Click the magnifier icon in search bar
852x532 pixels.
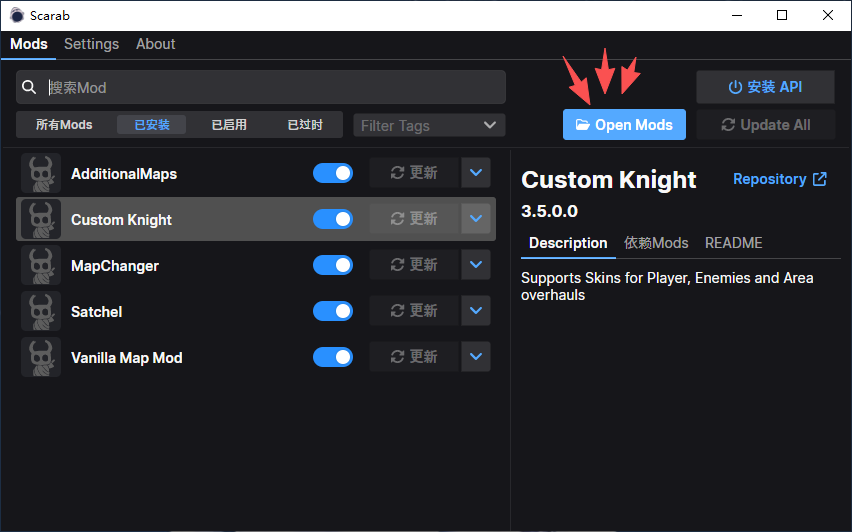coord(30,88)
